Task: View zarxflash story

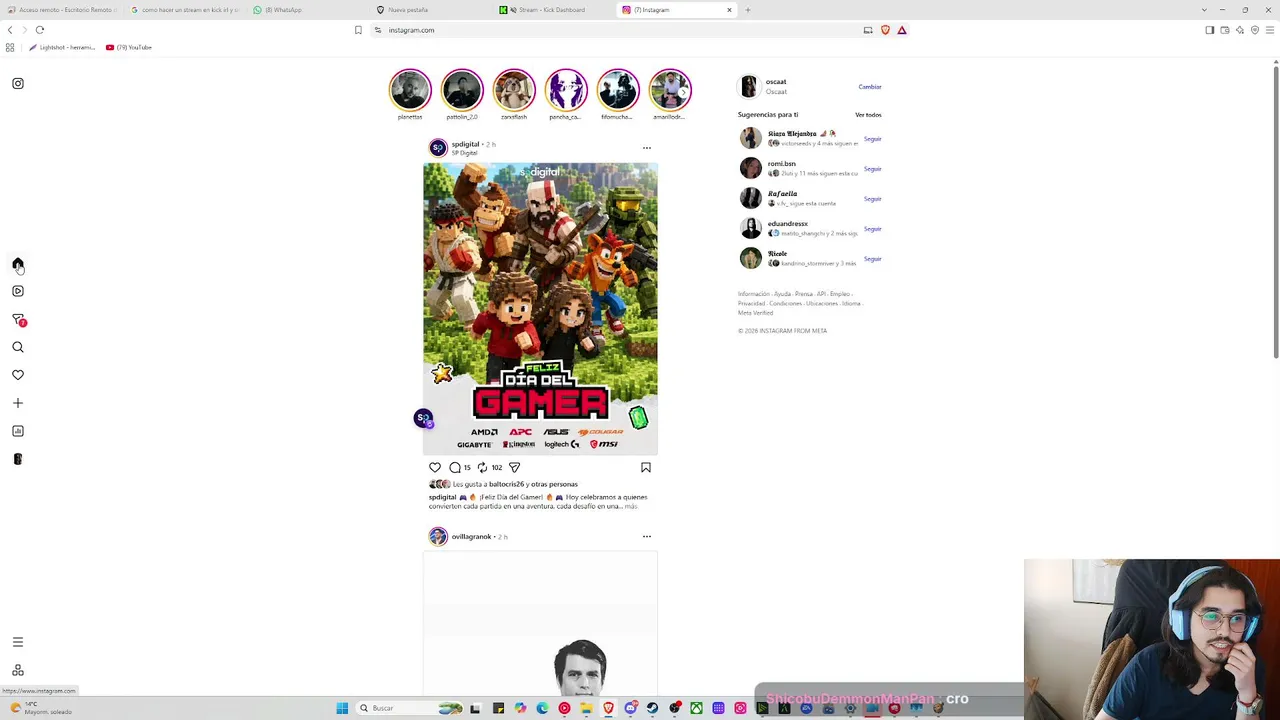Action: [514, 90]
